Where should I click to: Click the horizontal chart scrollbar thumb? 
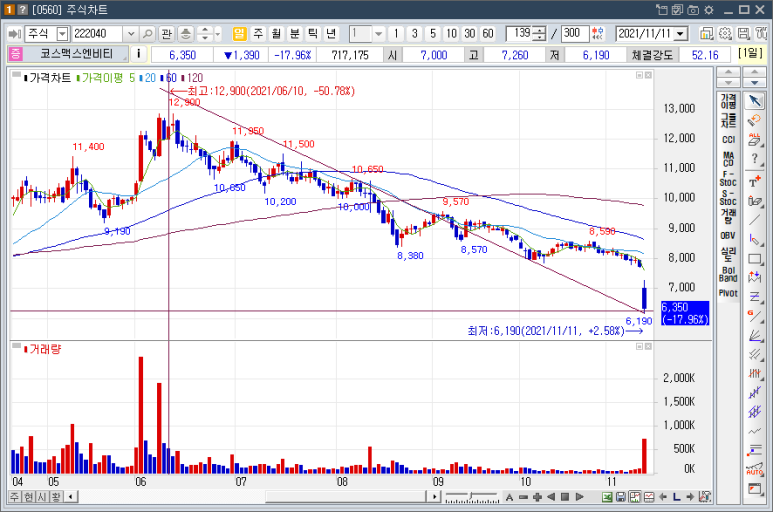coord(346,497)
